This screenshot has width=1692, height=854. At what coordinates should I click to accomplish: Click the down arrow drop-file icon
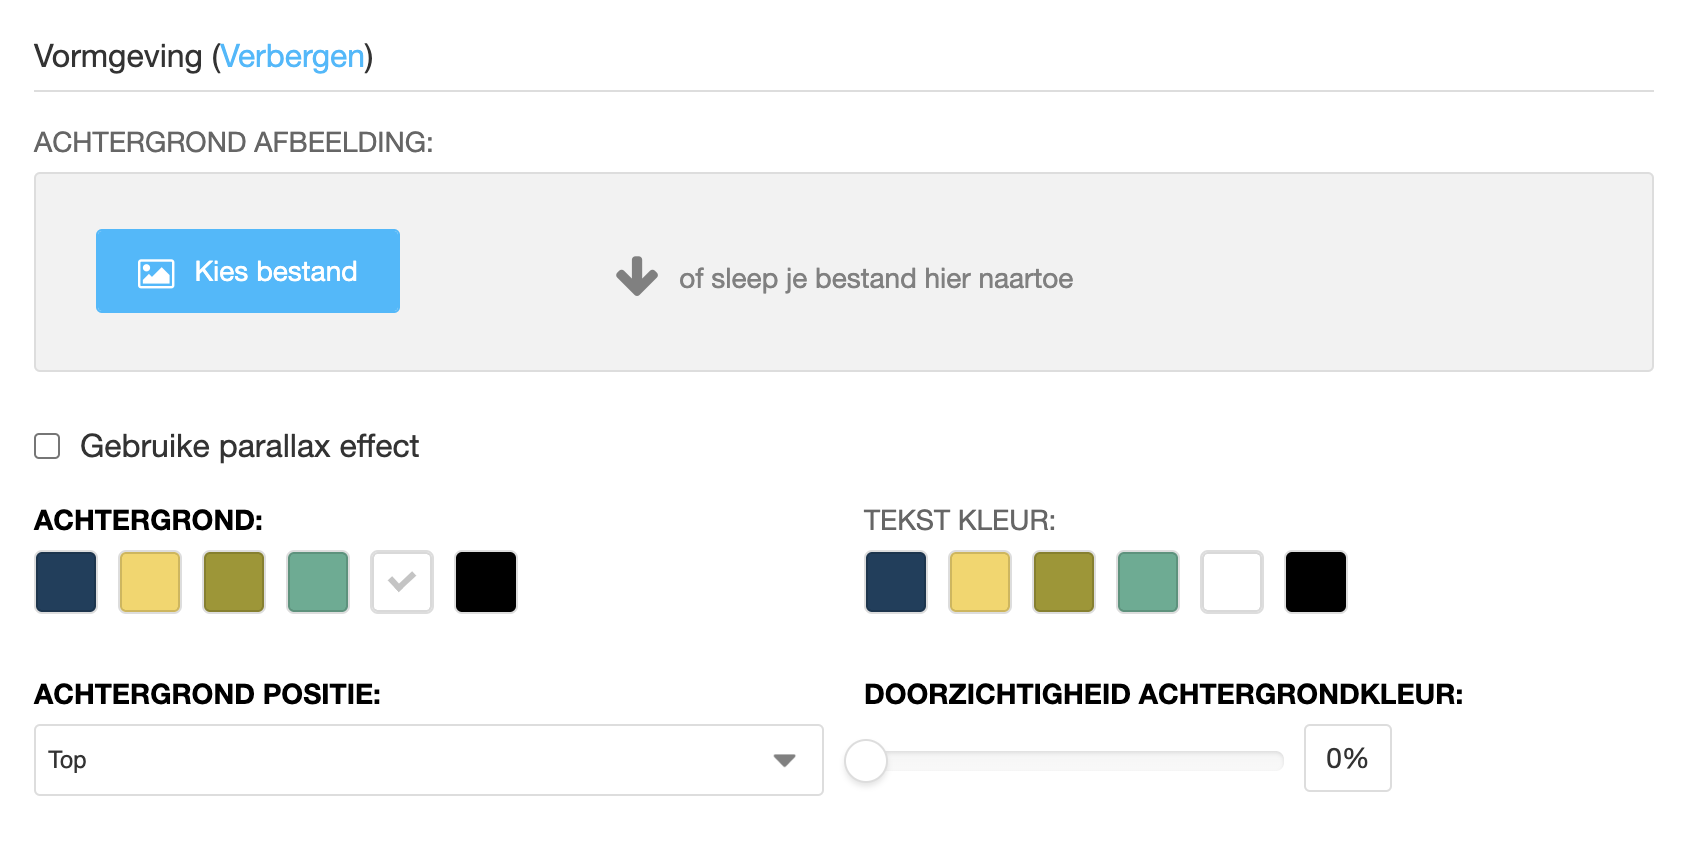tap(637, 277)
